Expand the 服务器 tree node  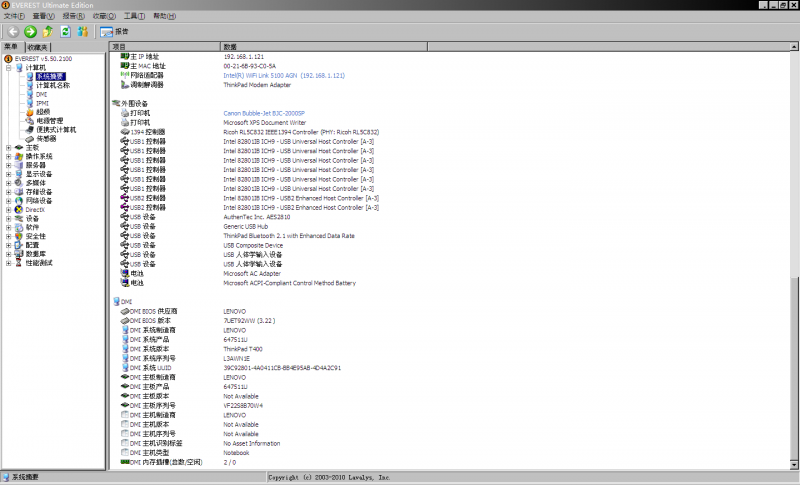coord(9,165)
